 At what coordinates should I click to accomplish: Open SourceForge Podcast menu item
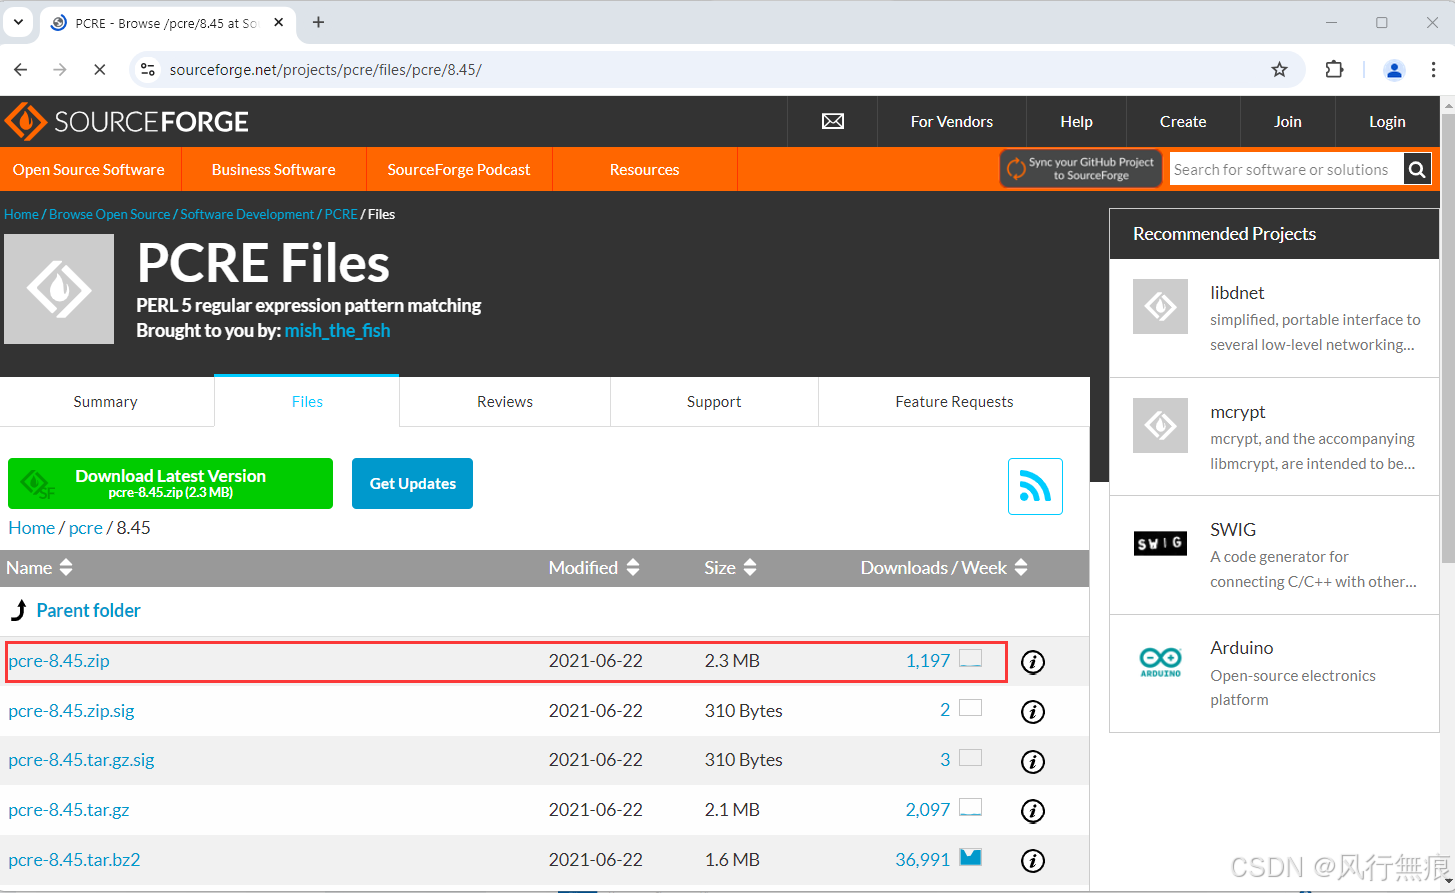tap(459, 170)
